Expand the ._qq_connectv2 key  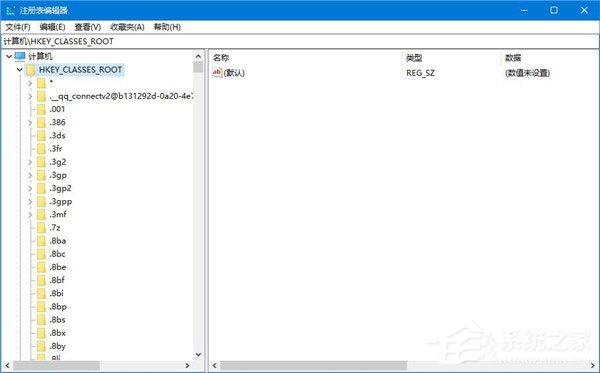[30, 96]
